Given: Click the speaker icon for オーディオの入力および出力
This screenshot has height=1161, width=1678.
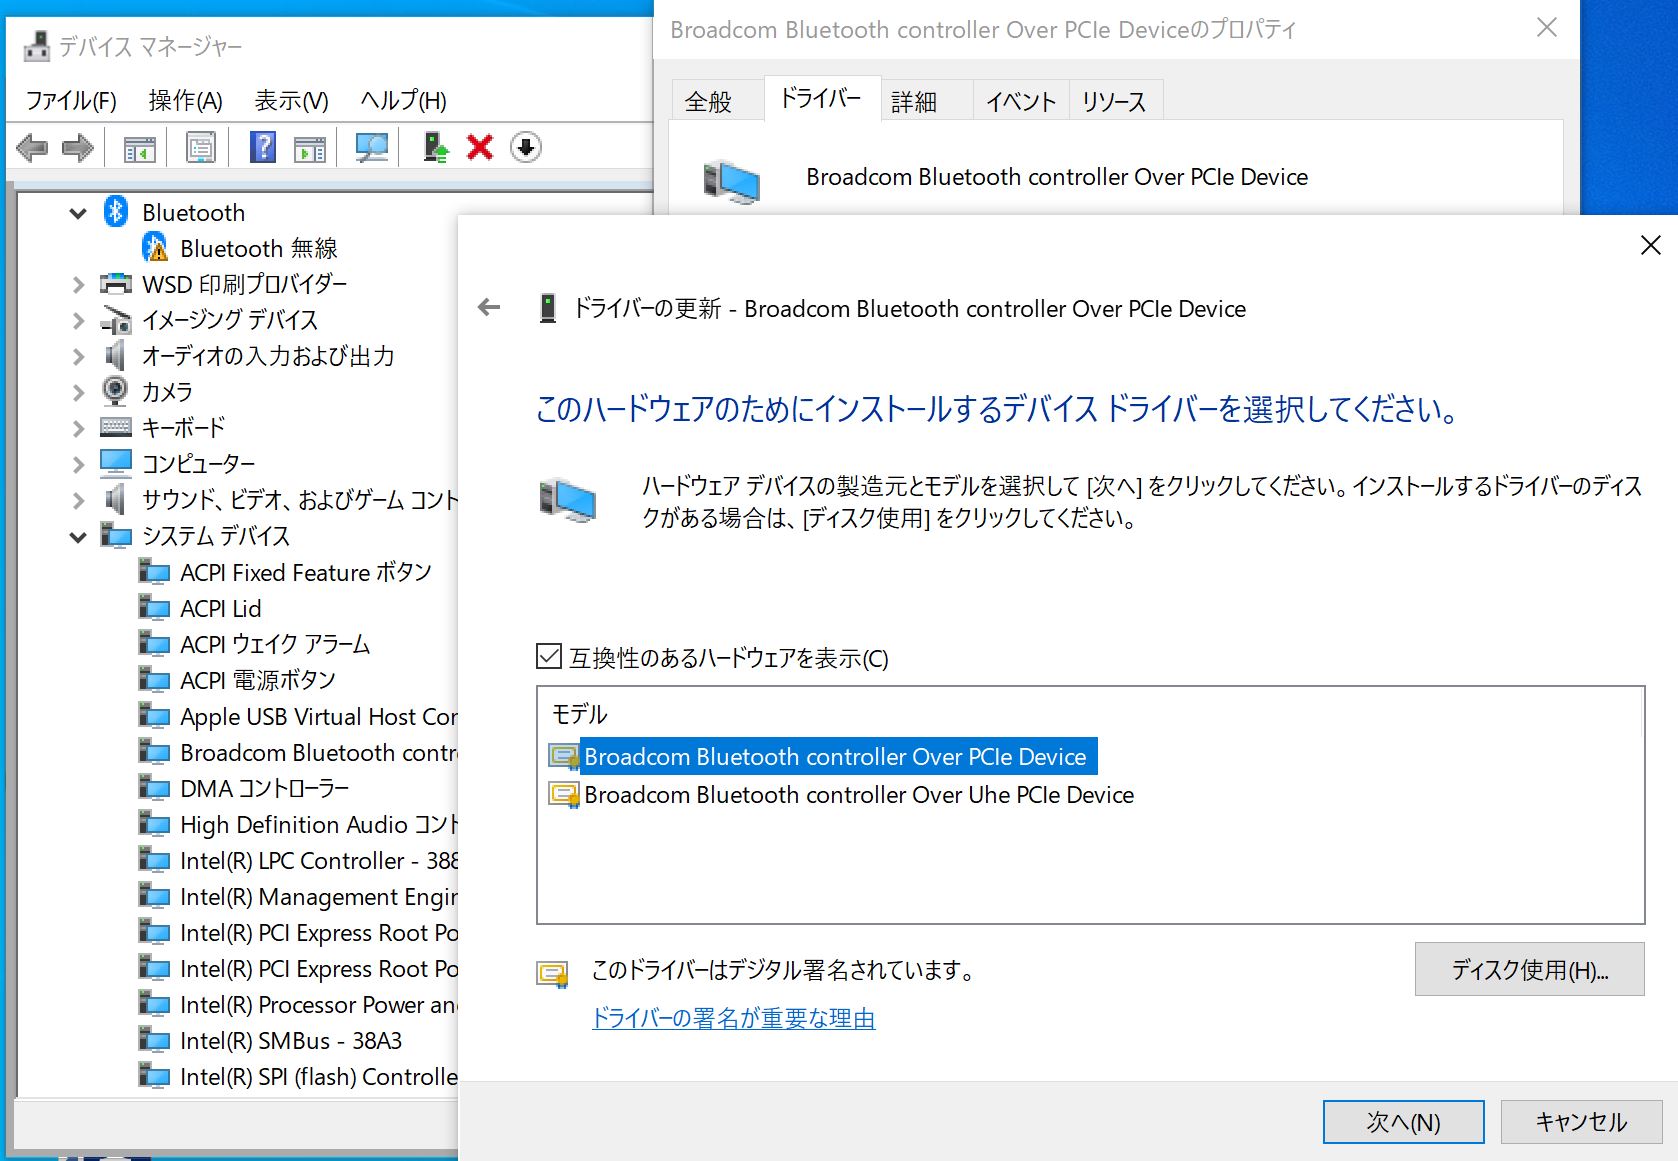Looking at the screenshot, I should [x=116, y=356].
